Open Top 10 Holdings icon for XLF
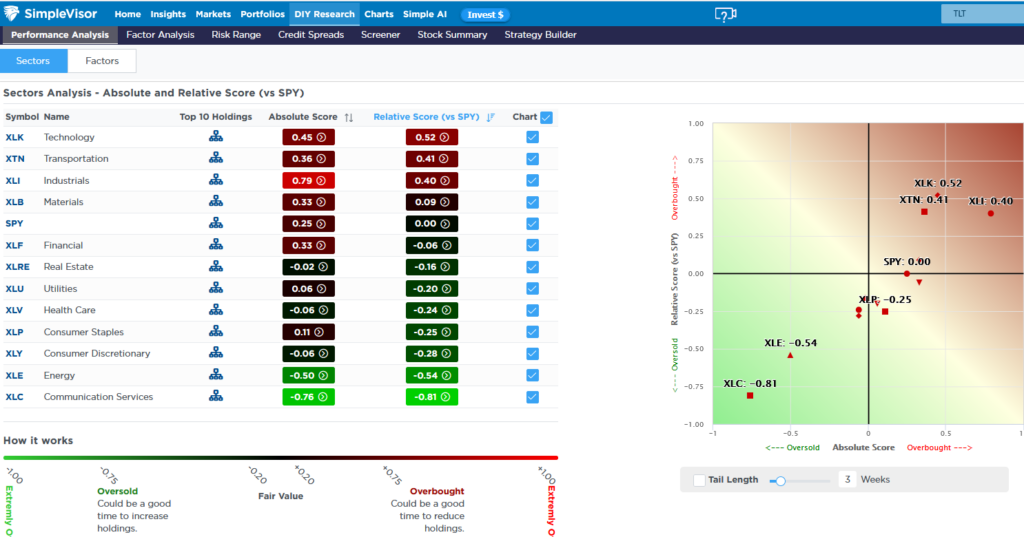The image size is (1024, 537). 216,244
